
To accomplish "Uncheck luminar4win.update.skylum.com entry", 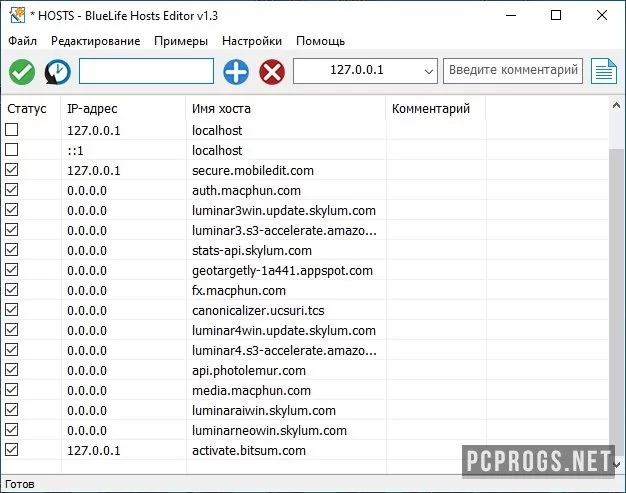I will [12, 330].
